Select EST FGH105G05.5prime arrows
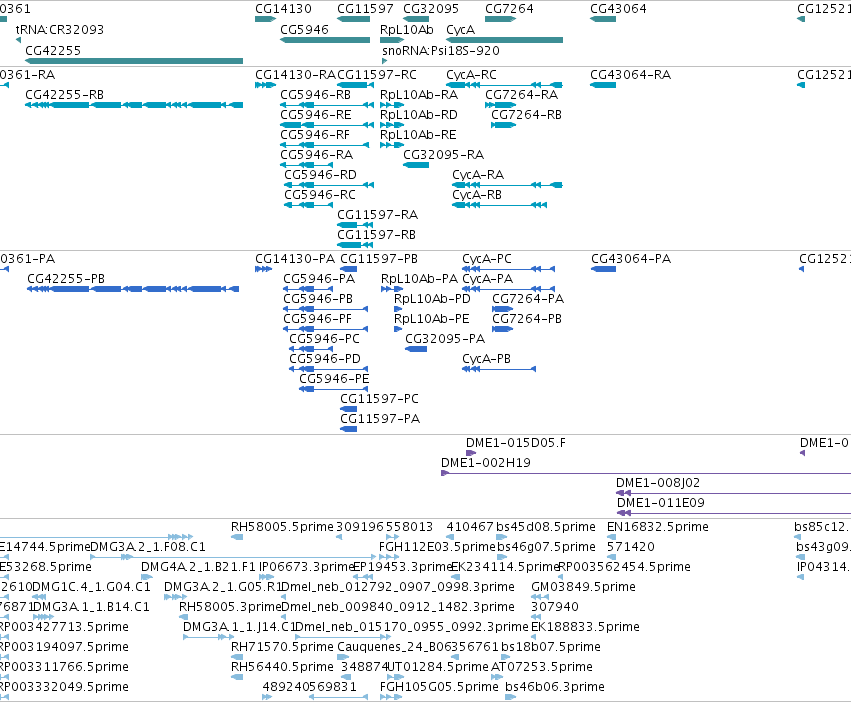This screenshot has width=851, height=702. [x=391, y=697]
